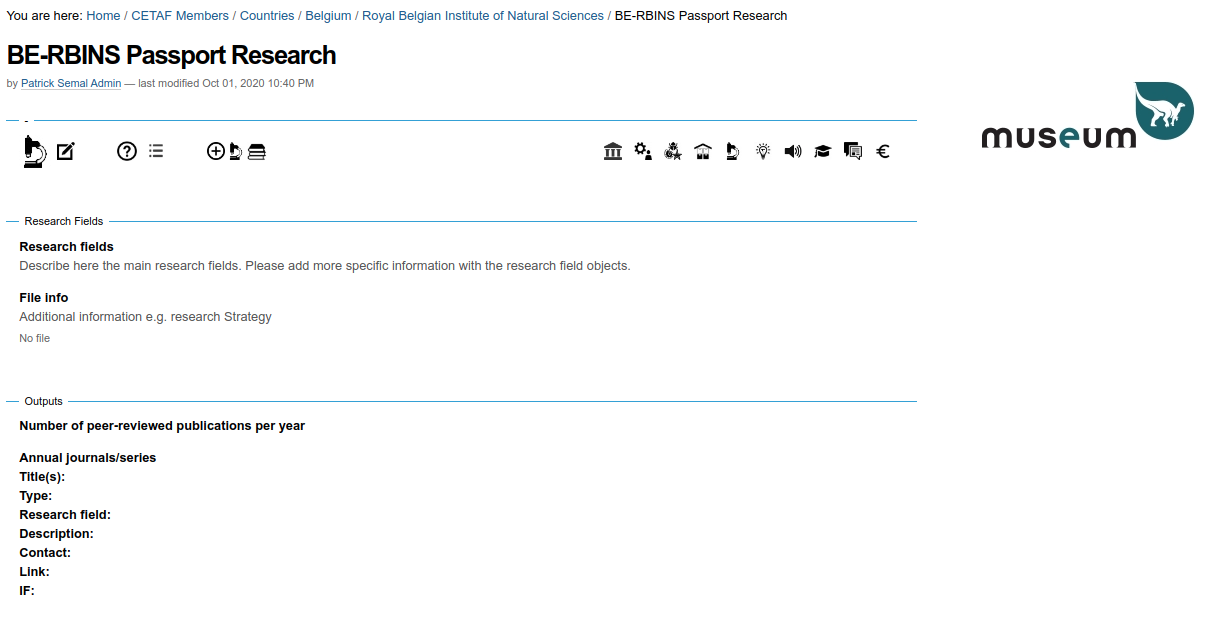The width and height of the screenshot is (1232, 640).
Task: Click the edit pencil icon
Action: pyautogui.click(x=66, y=152)
